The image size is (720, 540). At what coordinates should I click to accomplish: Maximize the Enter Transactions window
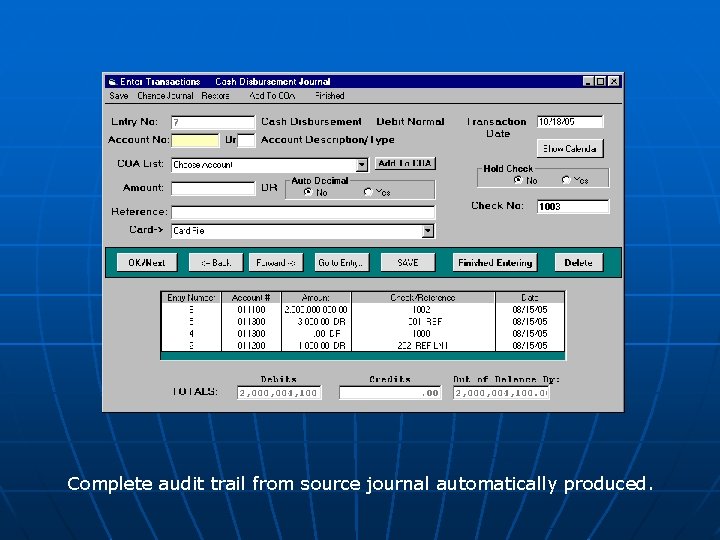(x=601, y=82)
